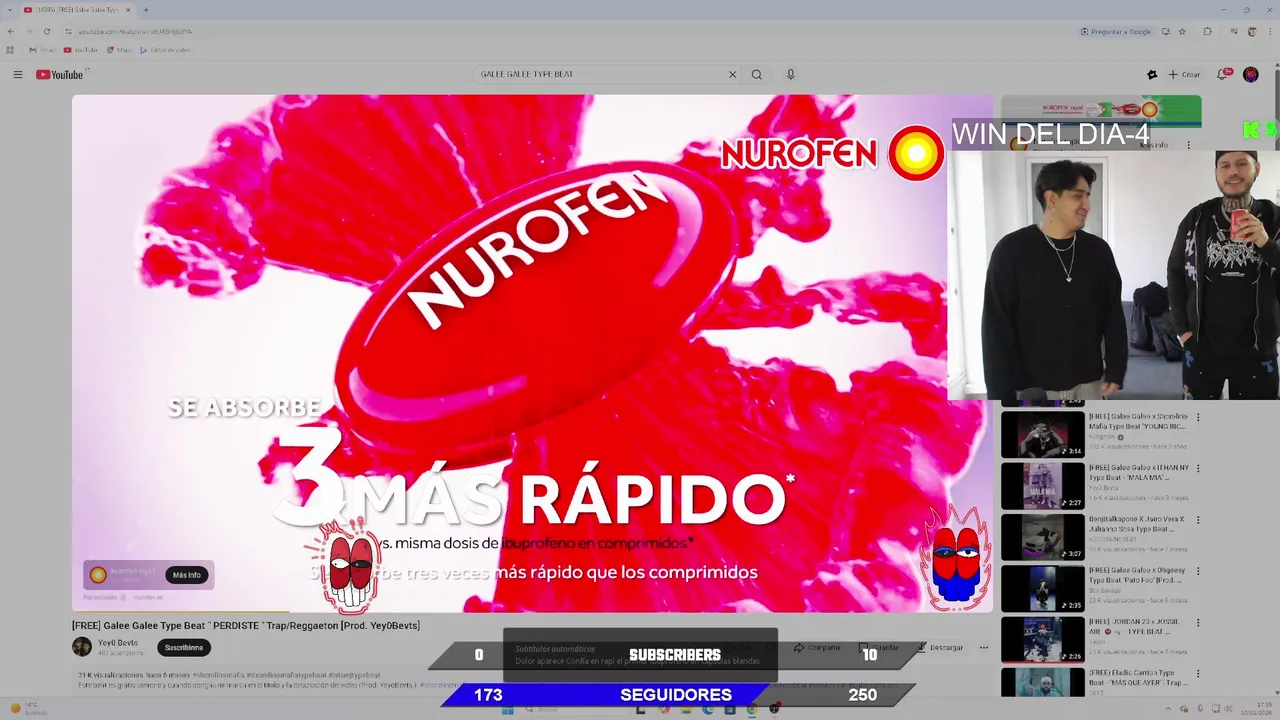The image size is (1280, 720).
Task: Open options menu for YOUNG RIC video
Action: click(x=1198, y=418)
